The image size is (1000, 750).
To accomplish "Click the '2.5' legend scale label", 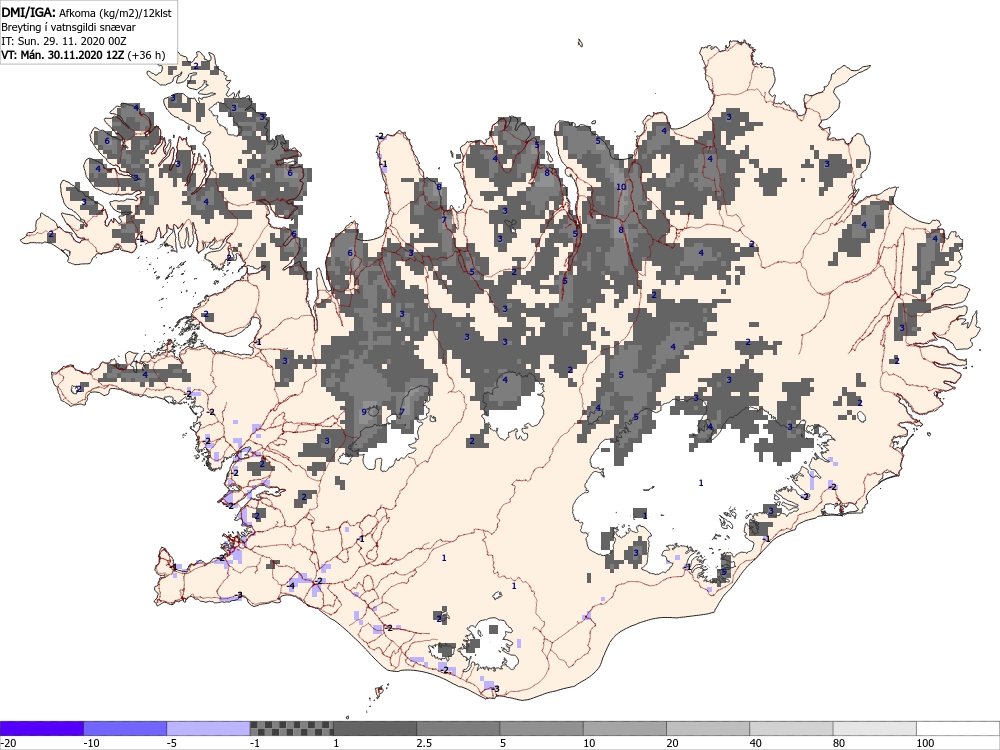I will (x=424, y=743).
